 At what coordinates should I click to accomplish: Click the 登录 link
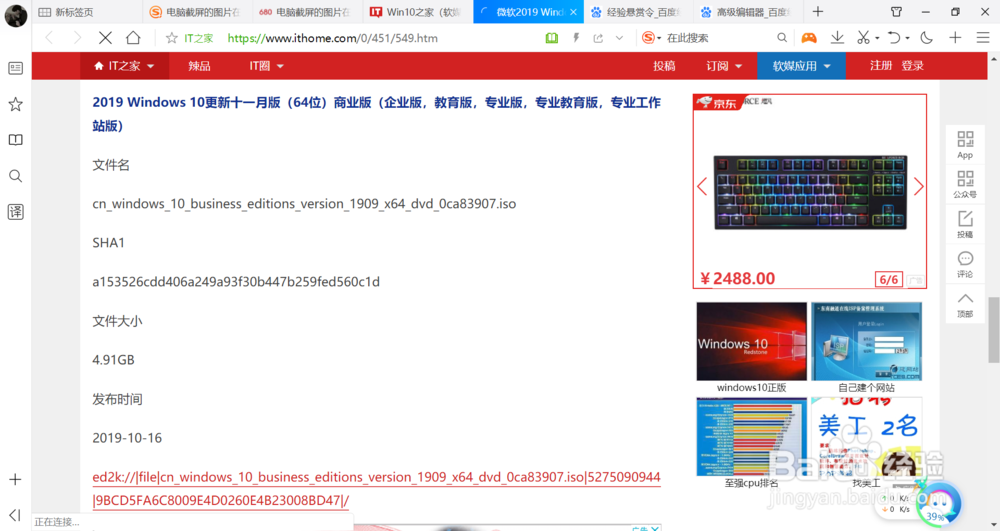pos(913,66)
